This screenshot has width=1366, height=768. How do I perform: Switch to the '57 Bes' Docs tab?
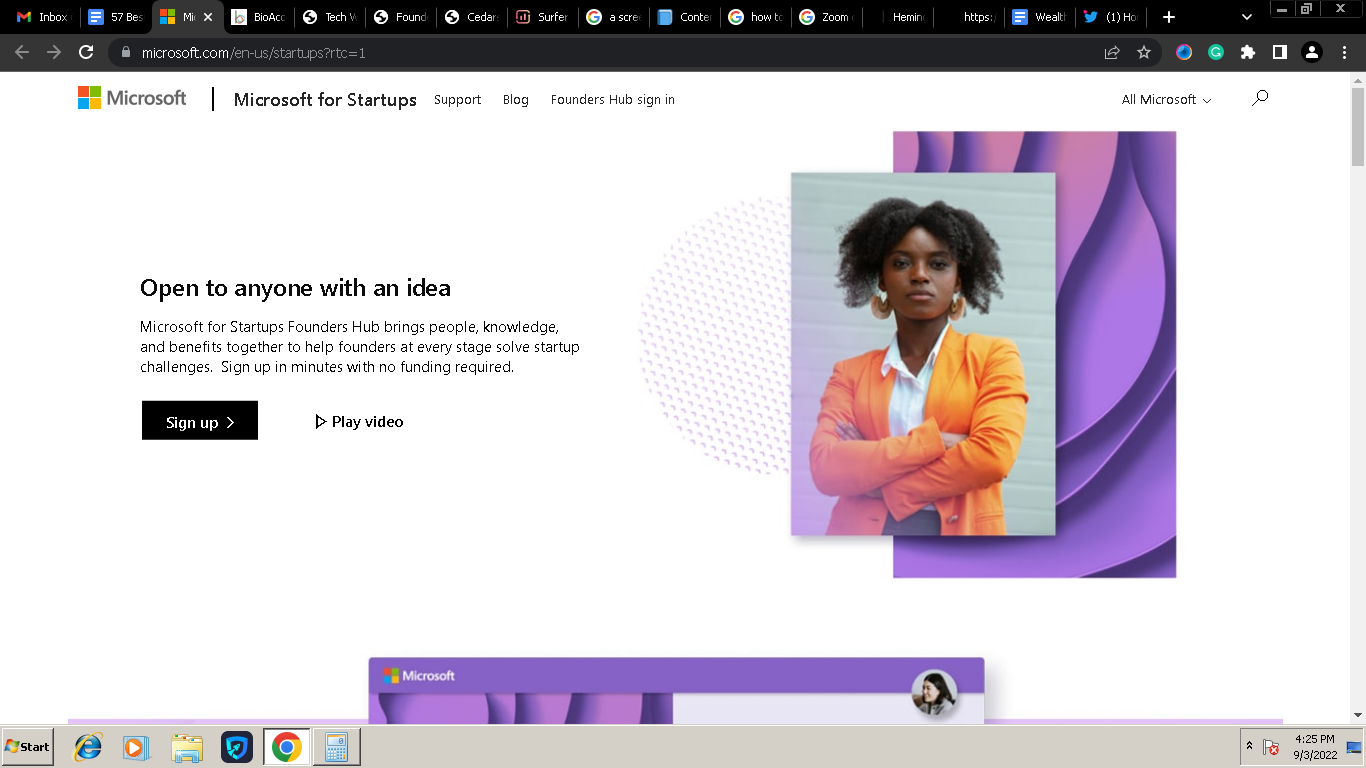point(116,17)
